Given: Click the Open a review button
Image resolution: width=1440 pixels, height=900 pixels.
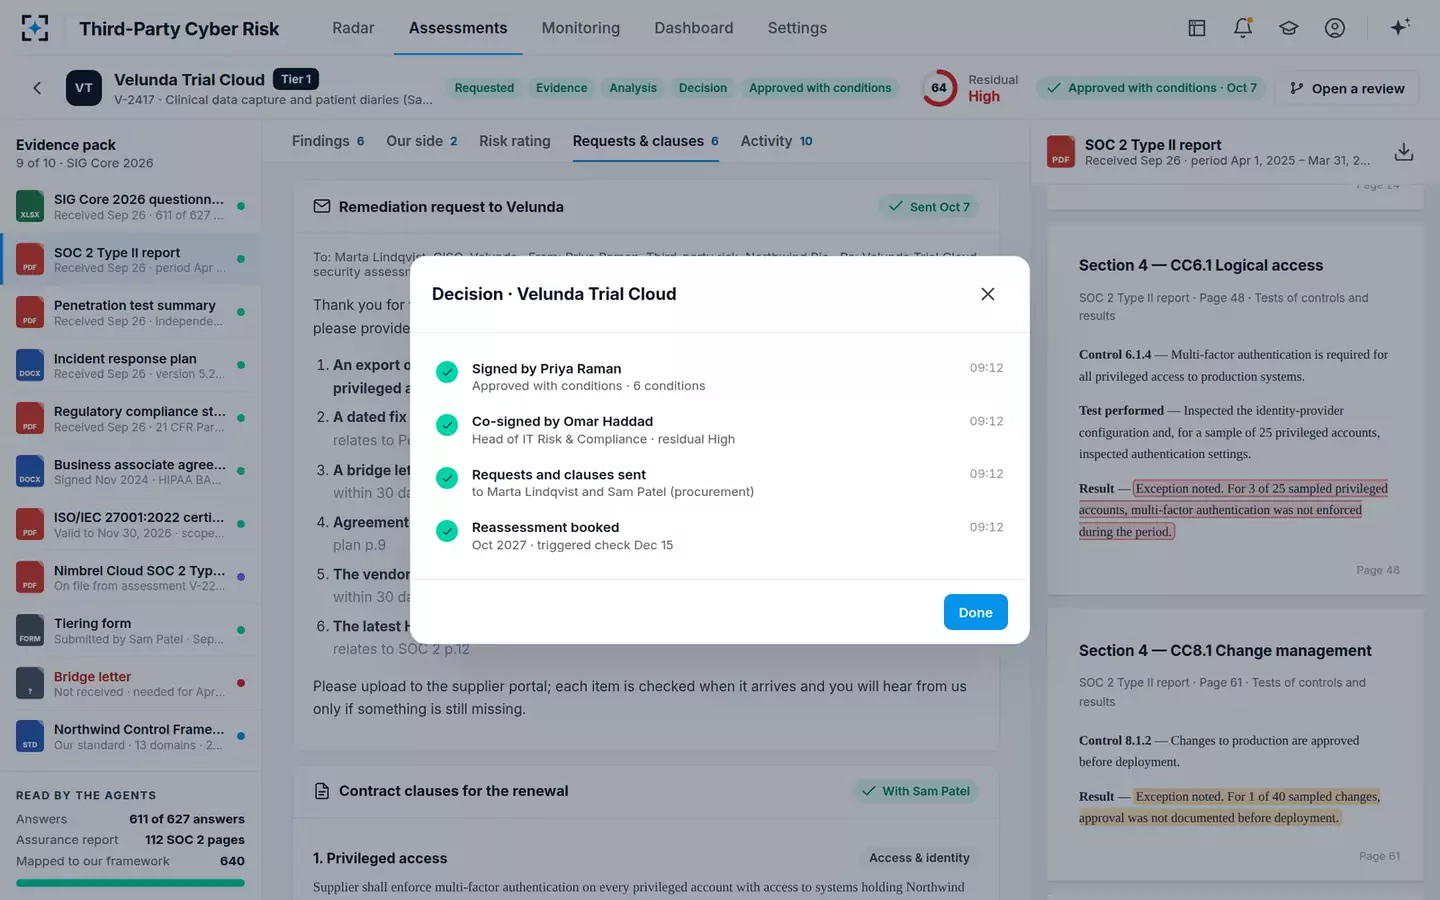Looking at the screenshot, I should tap(1346, 88).
